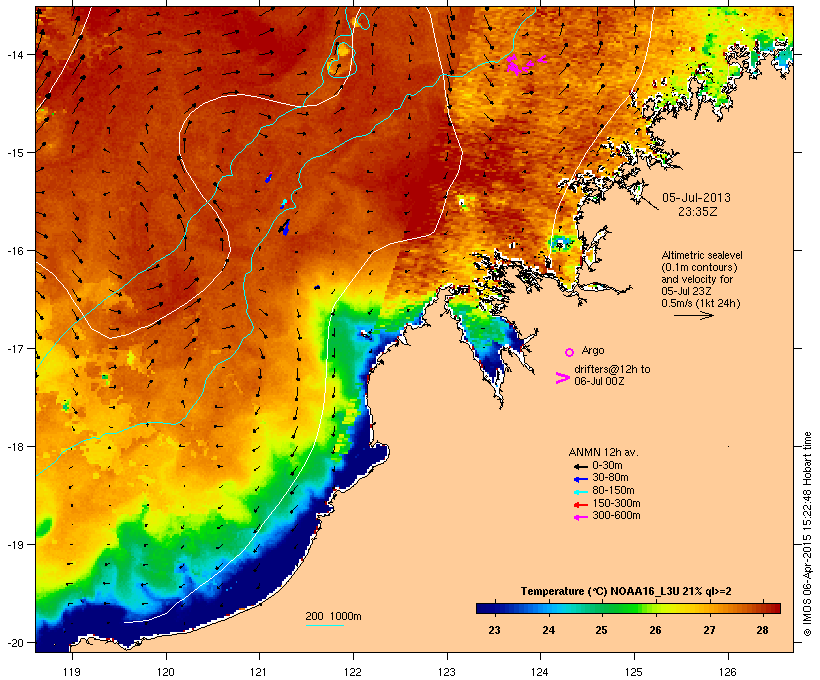
Task: Click the '80-150m' depth label
Action: click(613, 491)
